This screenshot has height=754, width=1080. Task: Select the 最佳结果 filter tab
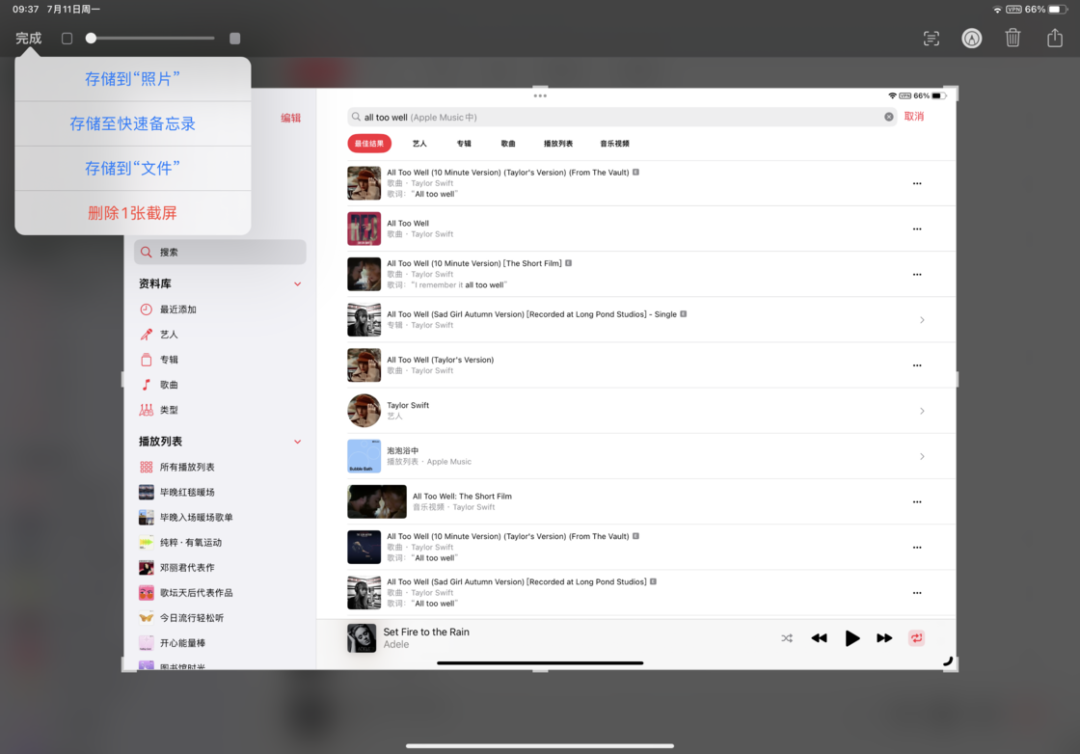point(369,143)
